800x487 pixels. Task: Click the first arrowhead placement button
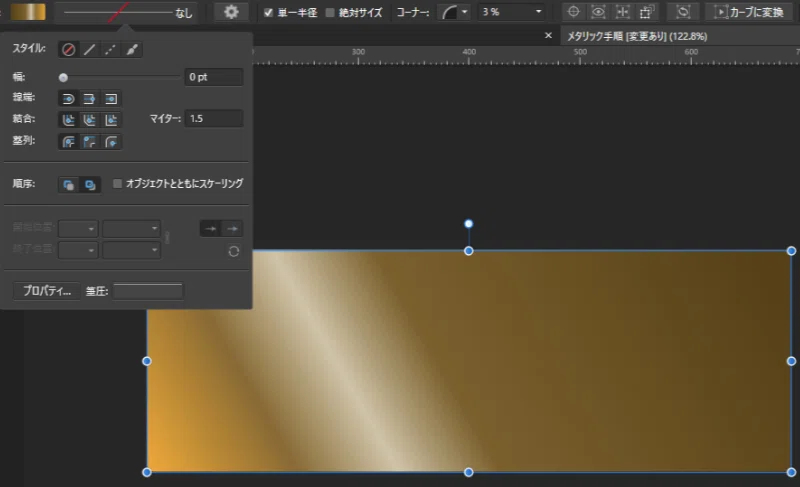[210, 229]
